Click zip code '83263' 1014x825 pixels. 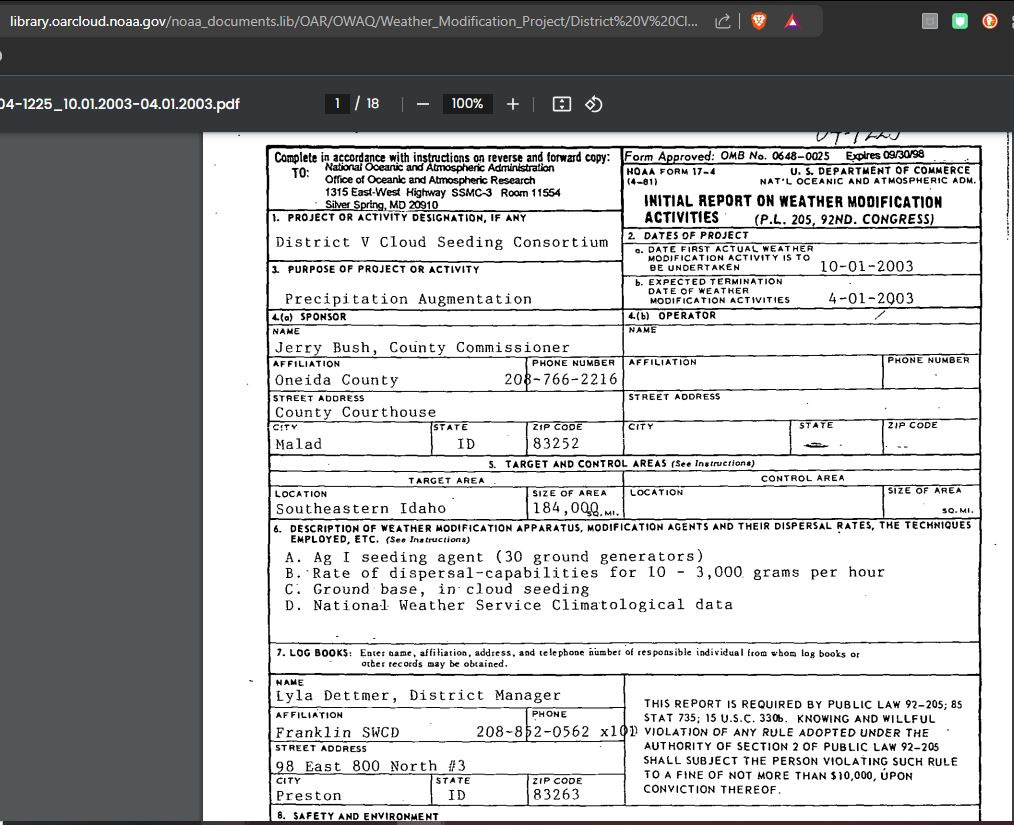[556, 795]
